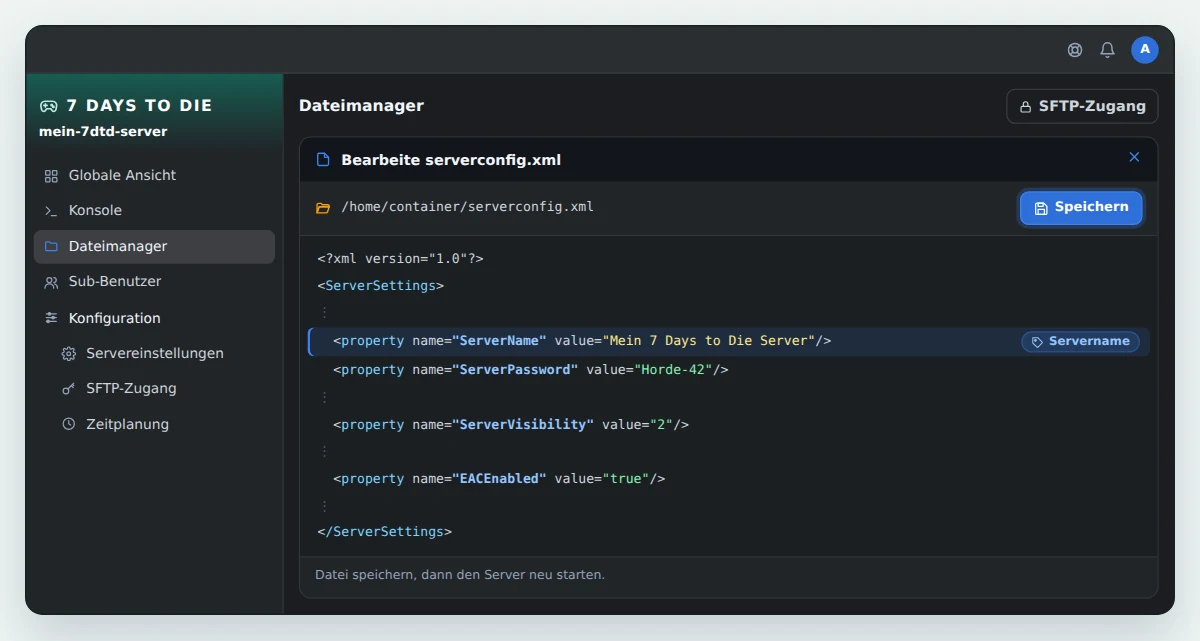This screenshot has width=1200, height=641.
Task: Click the EACEnabled value "true"
Action: tap(626, 479)
